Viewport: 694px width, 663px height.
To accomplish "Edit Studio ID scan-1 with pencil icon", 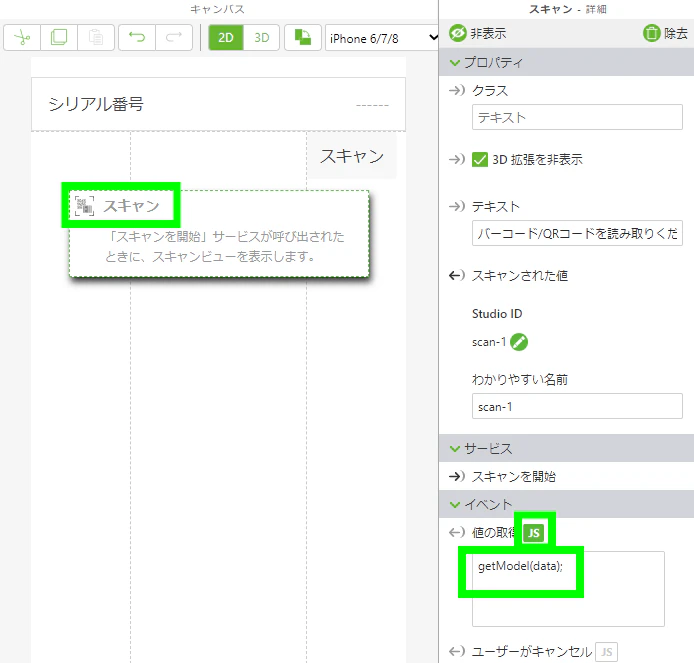I will click(519, 342).
